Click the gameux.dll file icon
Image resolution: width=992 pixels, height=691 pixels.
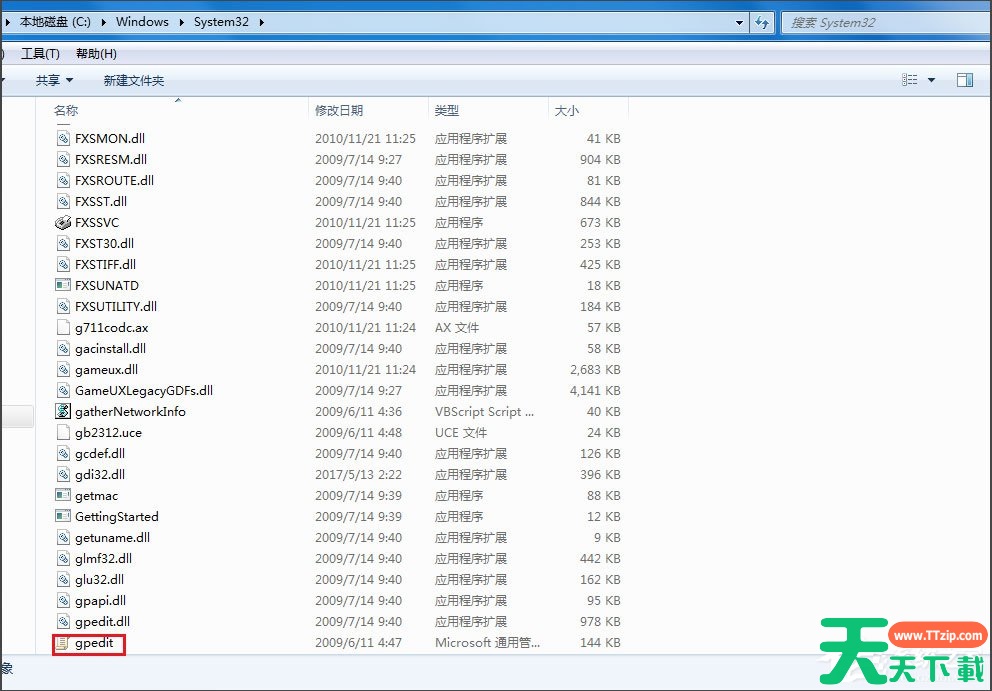[62, 369]
